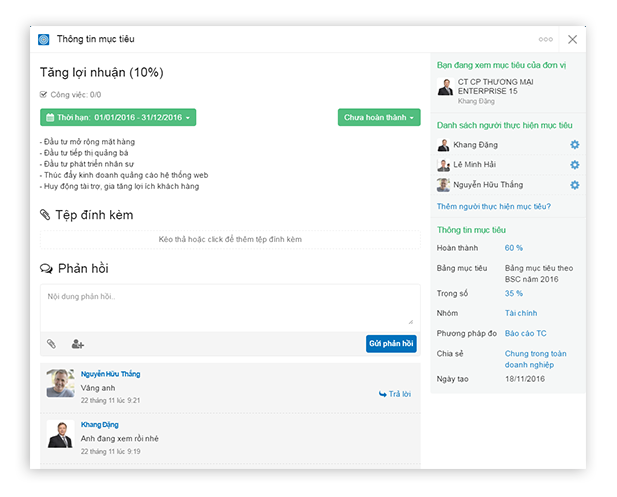Open the Báo cáo TC measurement method link

tap(525, 333)
